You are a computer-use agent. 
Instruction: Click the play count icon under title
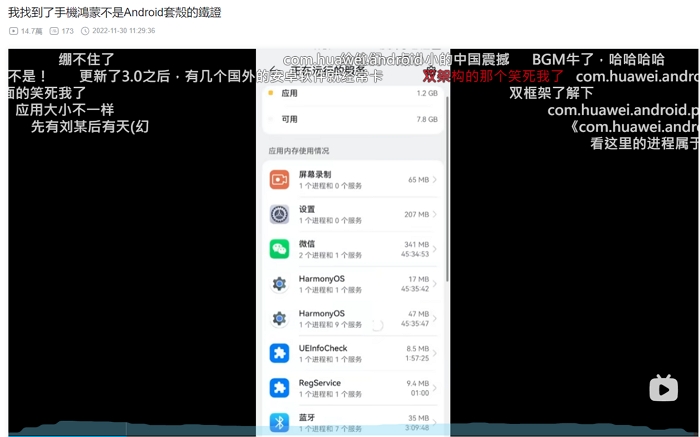(x=14, y=31)
